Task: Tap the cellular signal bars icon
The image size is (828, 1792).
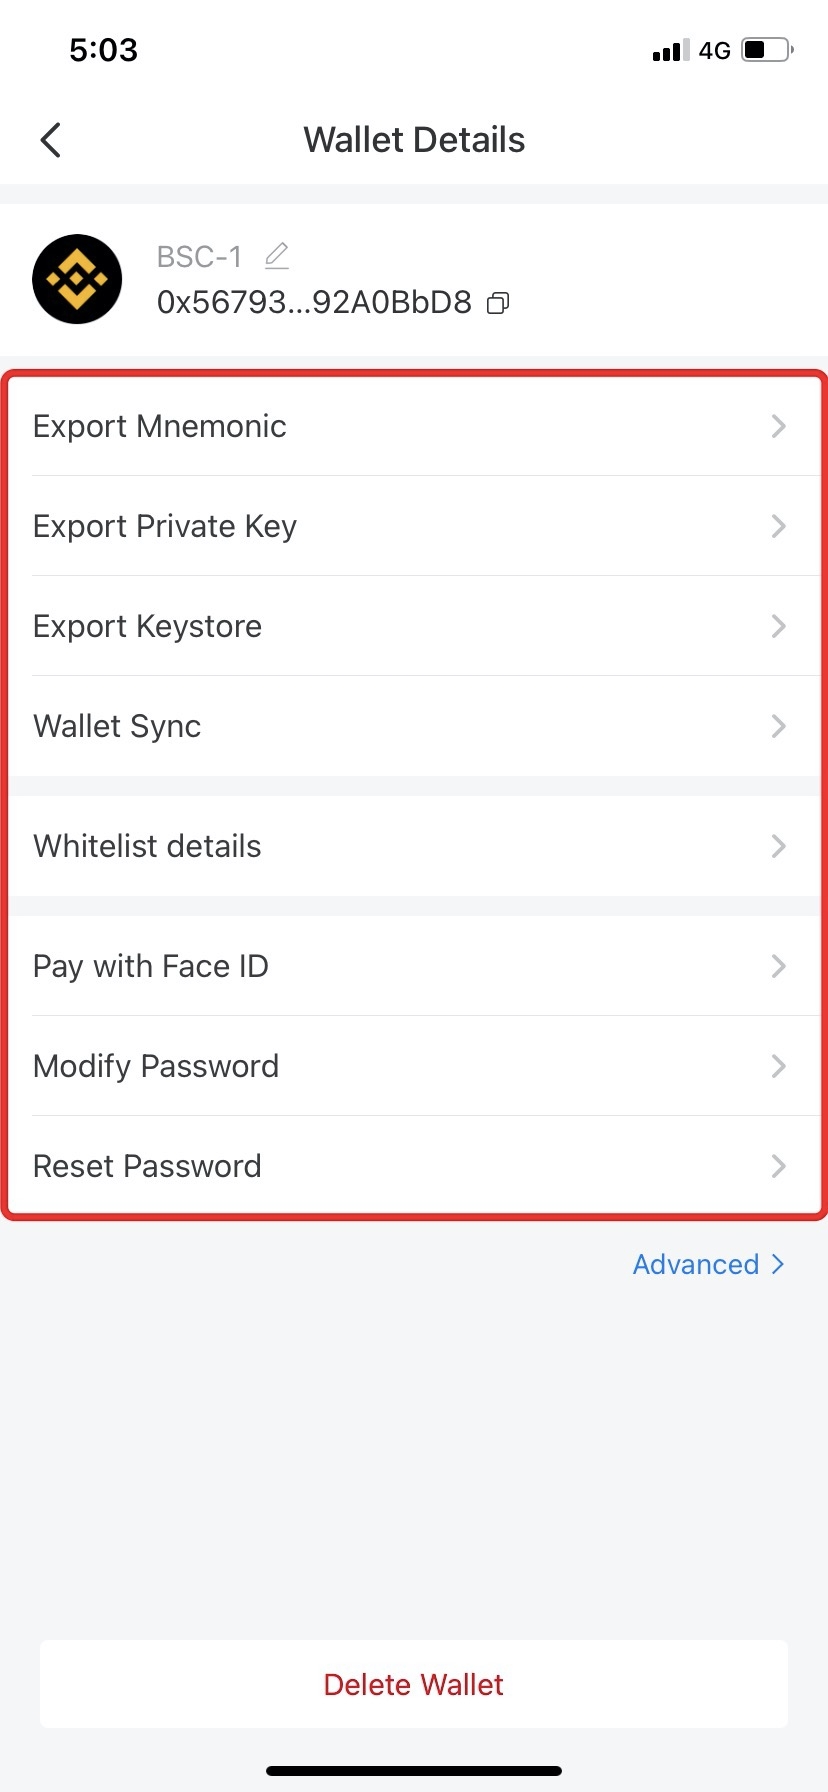Action: [670, 51]
